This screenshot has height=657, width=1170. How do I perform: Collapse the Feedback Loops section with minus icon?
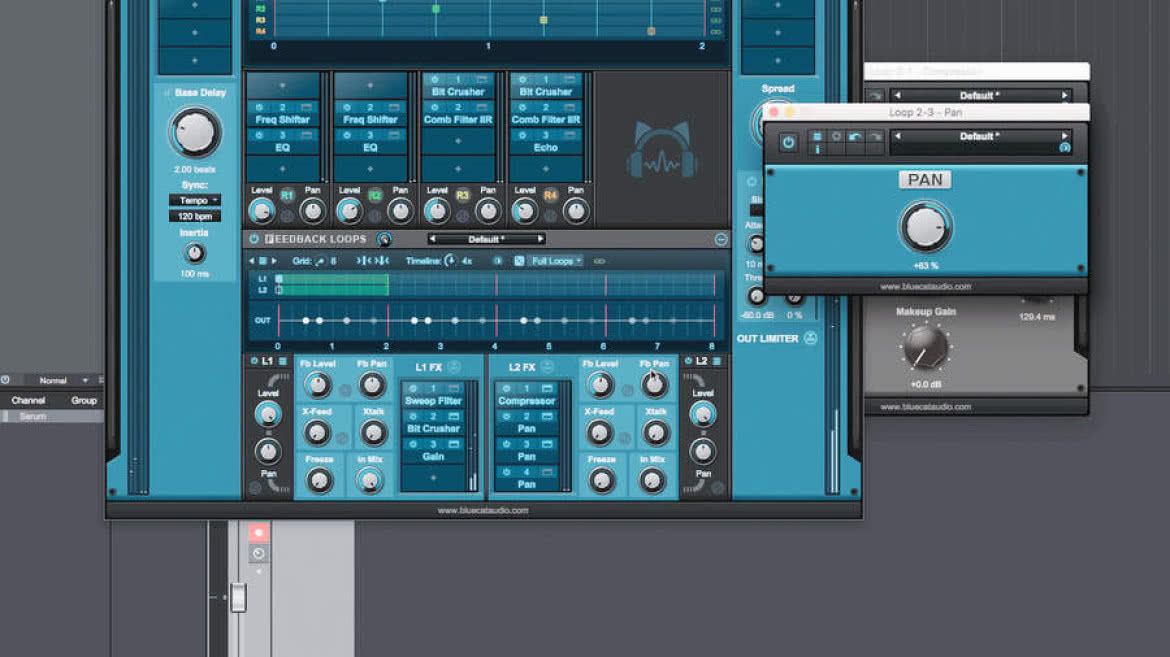click(721, 240)
